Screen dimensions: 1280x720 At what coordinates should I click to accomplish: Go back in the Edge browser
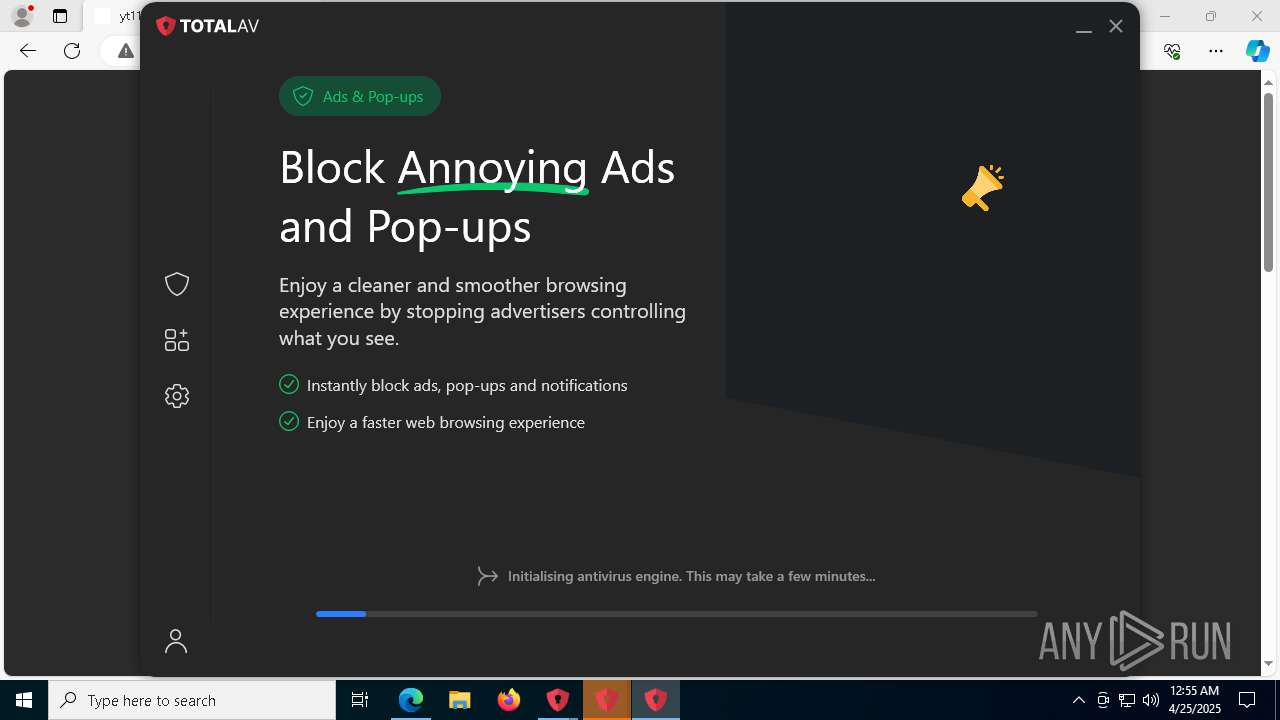click(x=28, y=51)
